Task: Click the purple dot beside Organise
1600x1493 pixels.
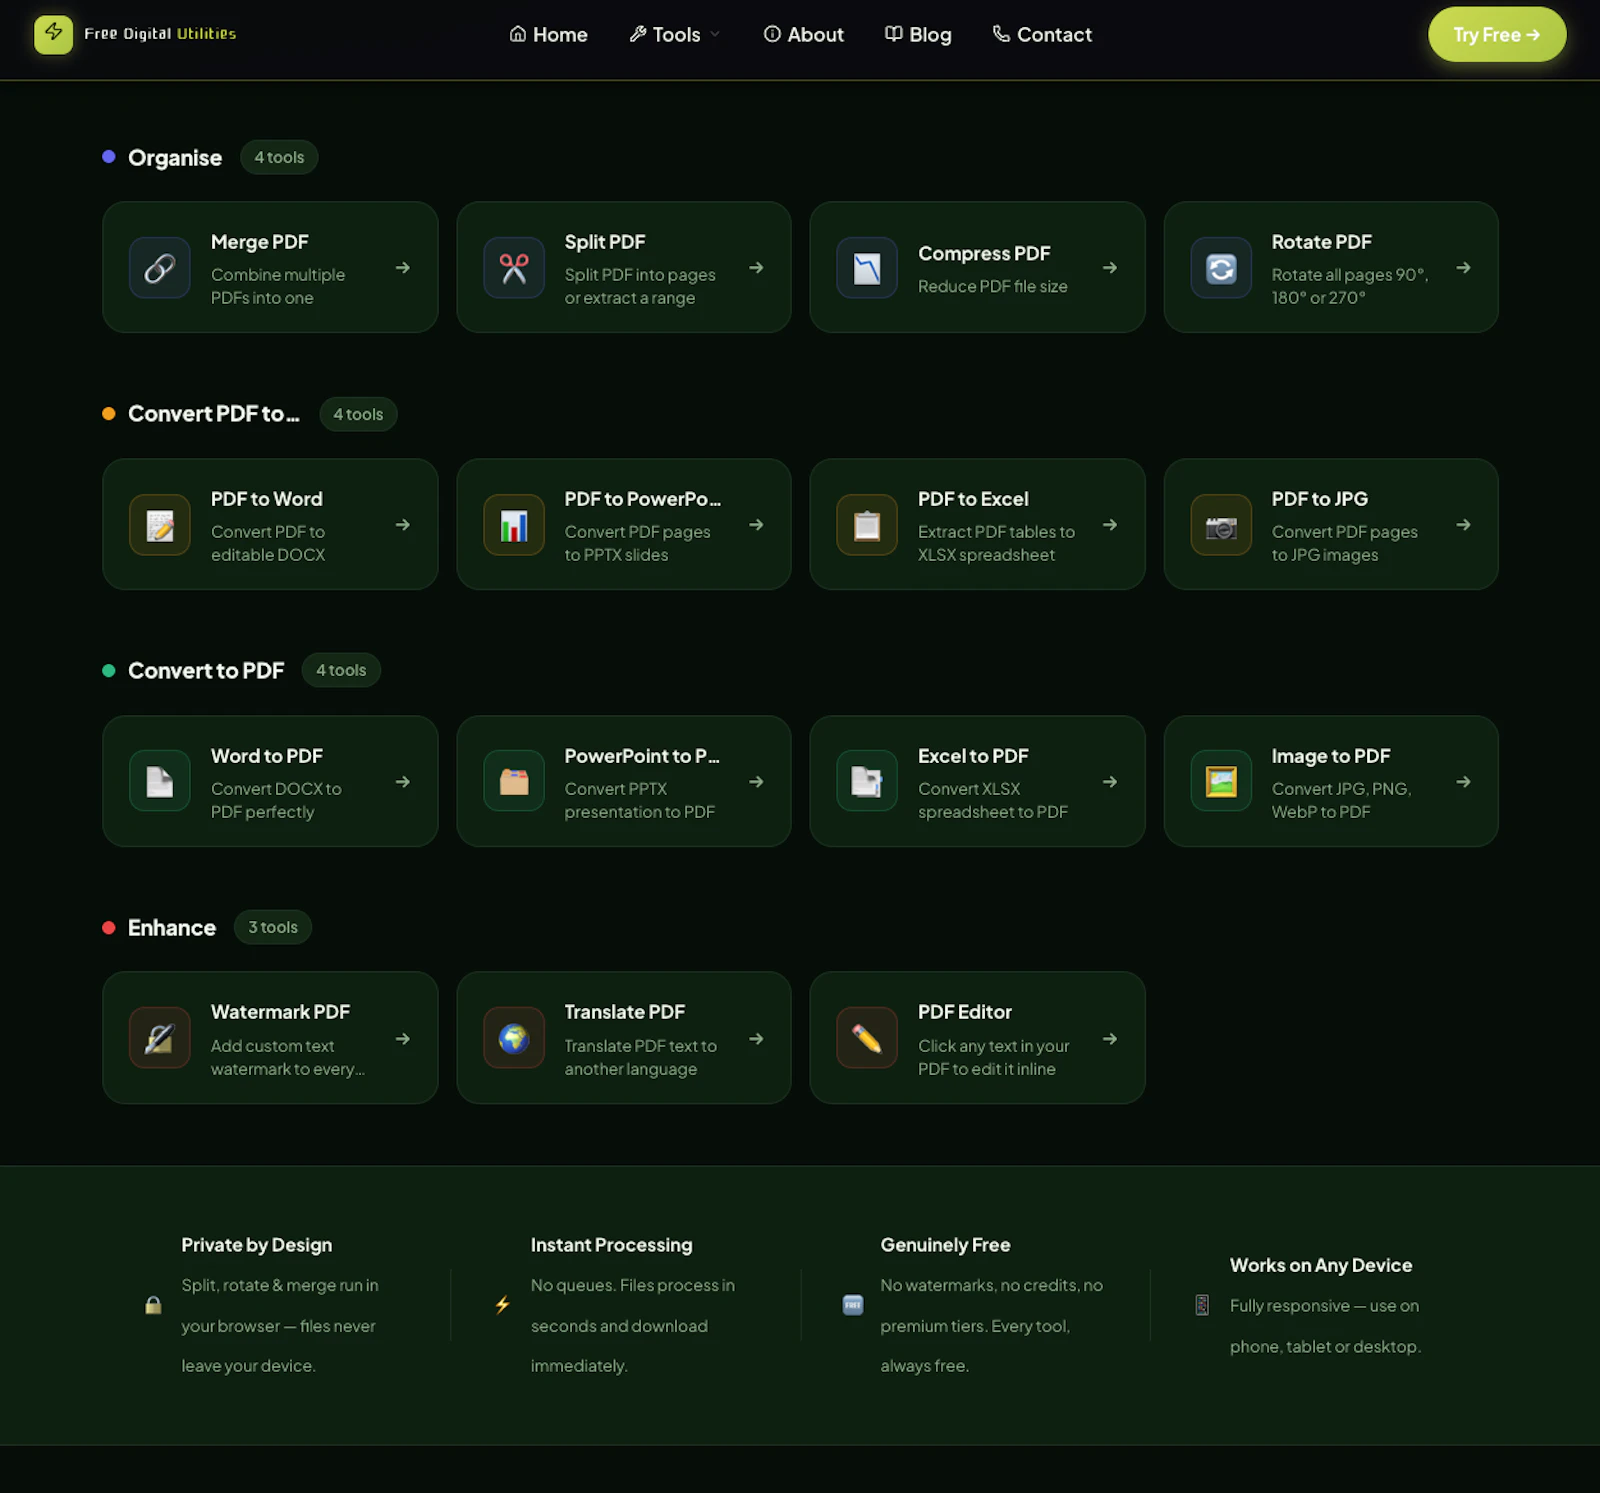Action: click(109, 157)
